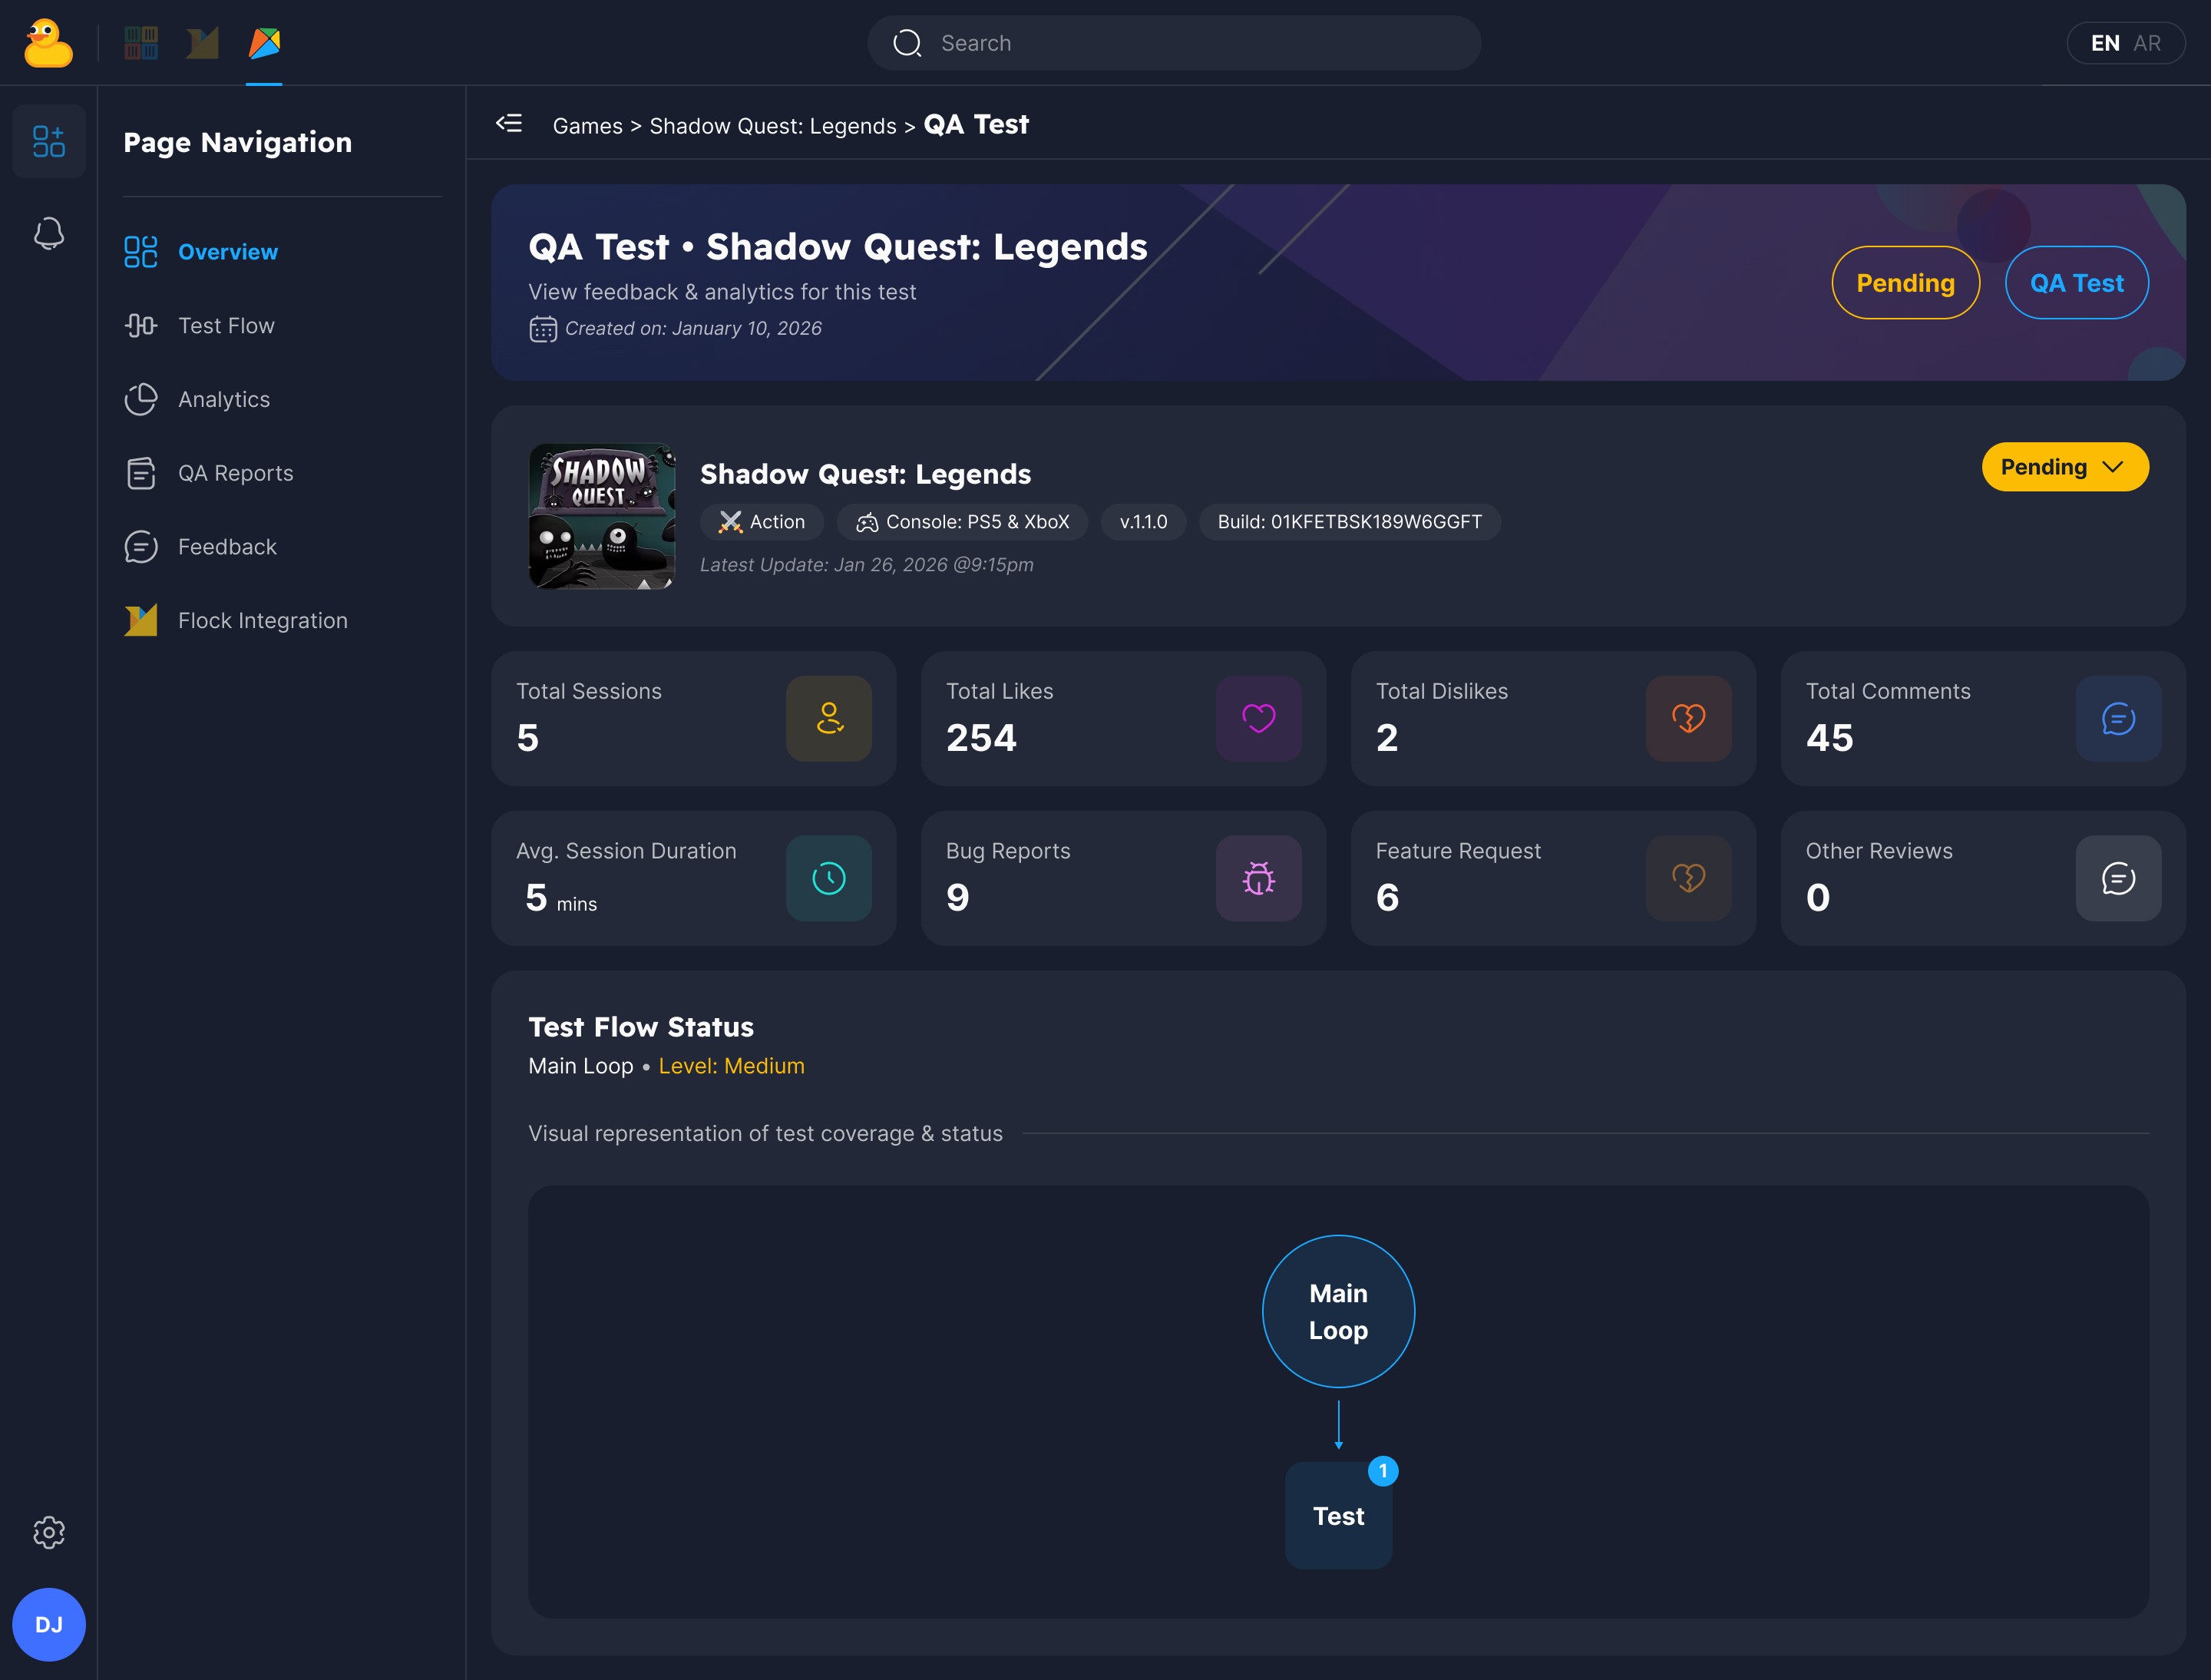The image size is (2211, 1680).
Task: Click the Total Likes heart icon
Action: (1258, 718)
